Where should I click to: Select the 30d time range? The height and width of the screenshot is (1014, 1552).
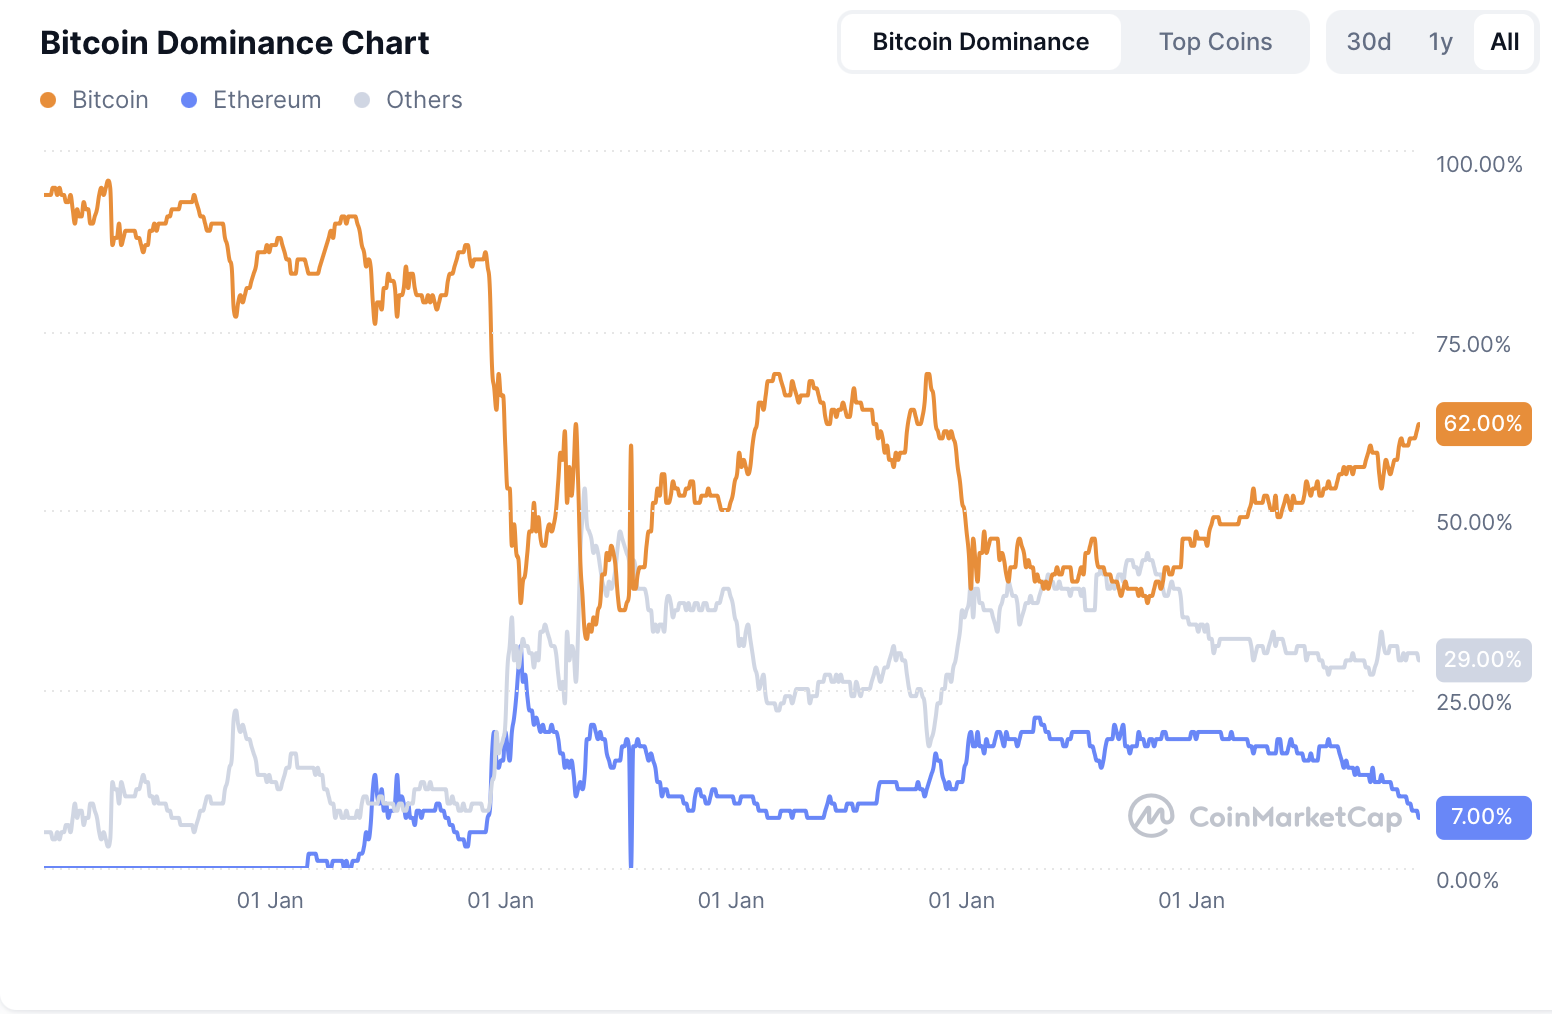coord(1367,42)
